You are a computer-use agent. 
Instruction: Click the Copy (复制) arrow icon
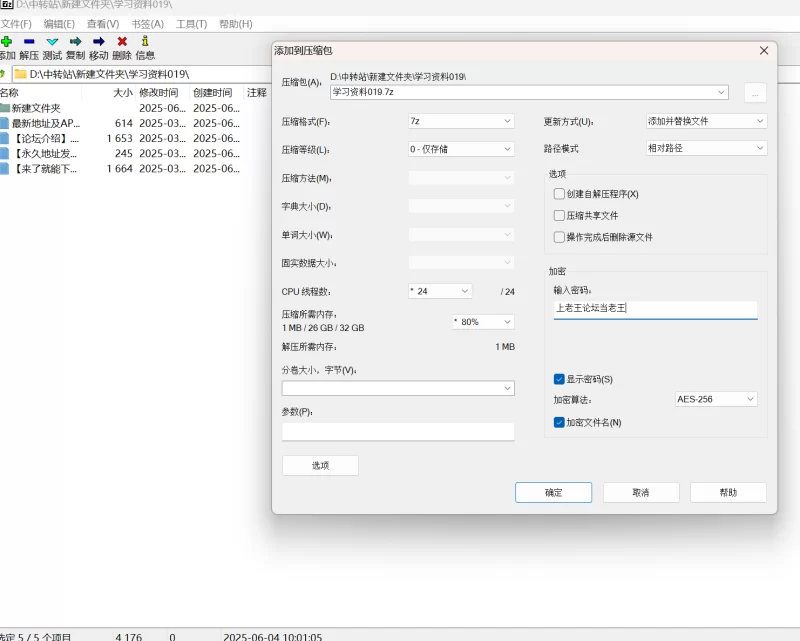point(75,42)
